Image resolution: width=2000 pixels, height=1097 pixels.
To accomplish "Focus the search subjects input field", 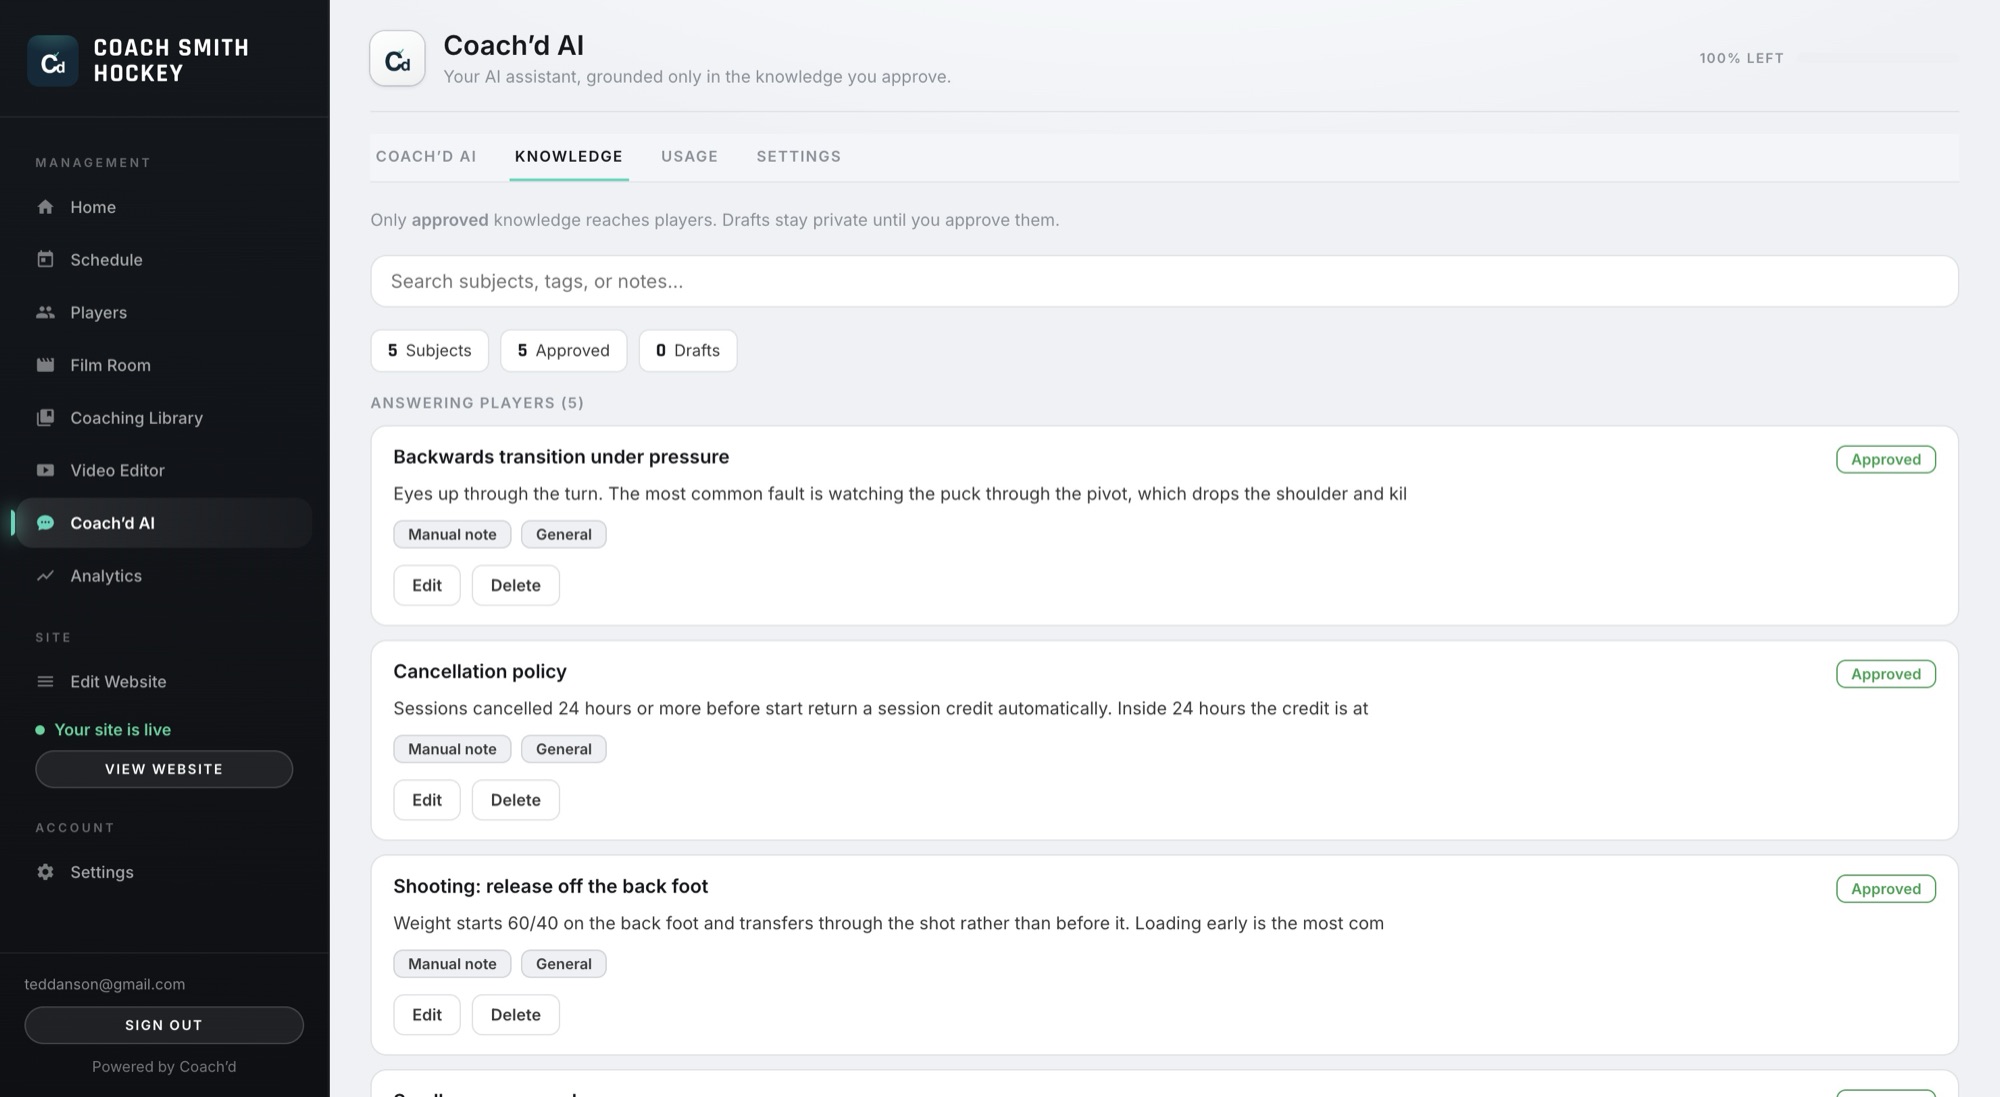I will [1164, 281].
